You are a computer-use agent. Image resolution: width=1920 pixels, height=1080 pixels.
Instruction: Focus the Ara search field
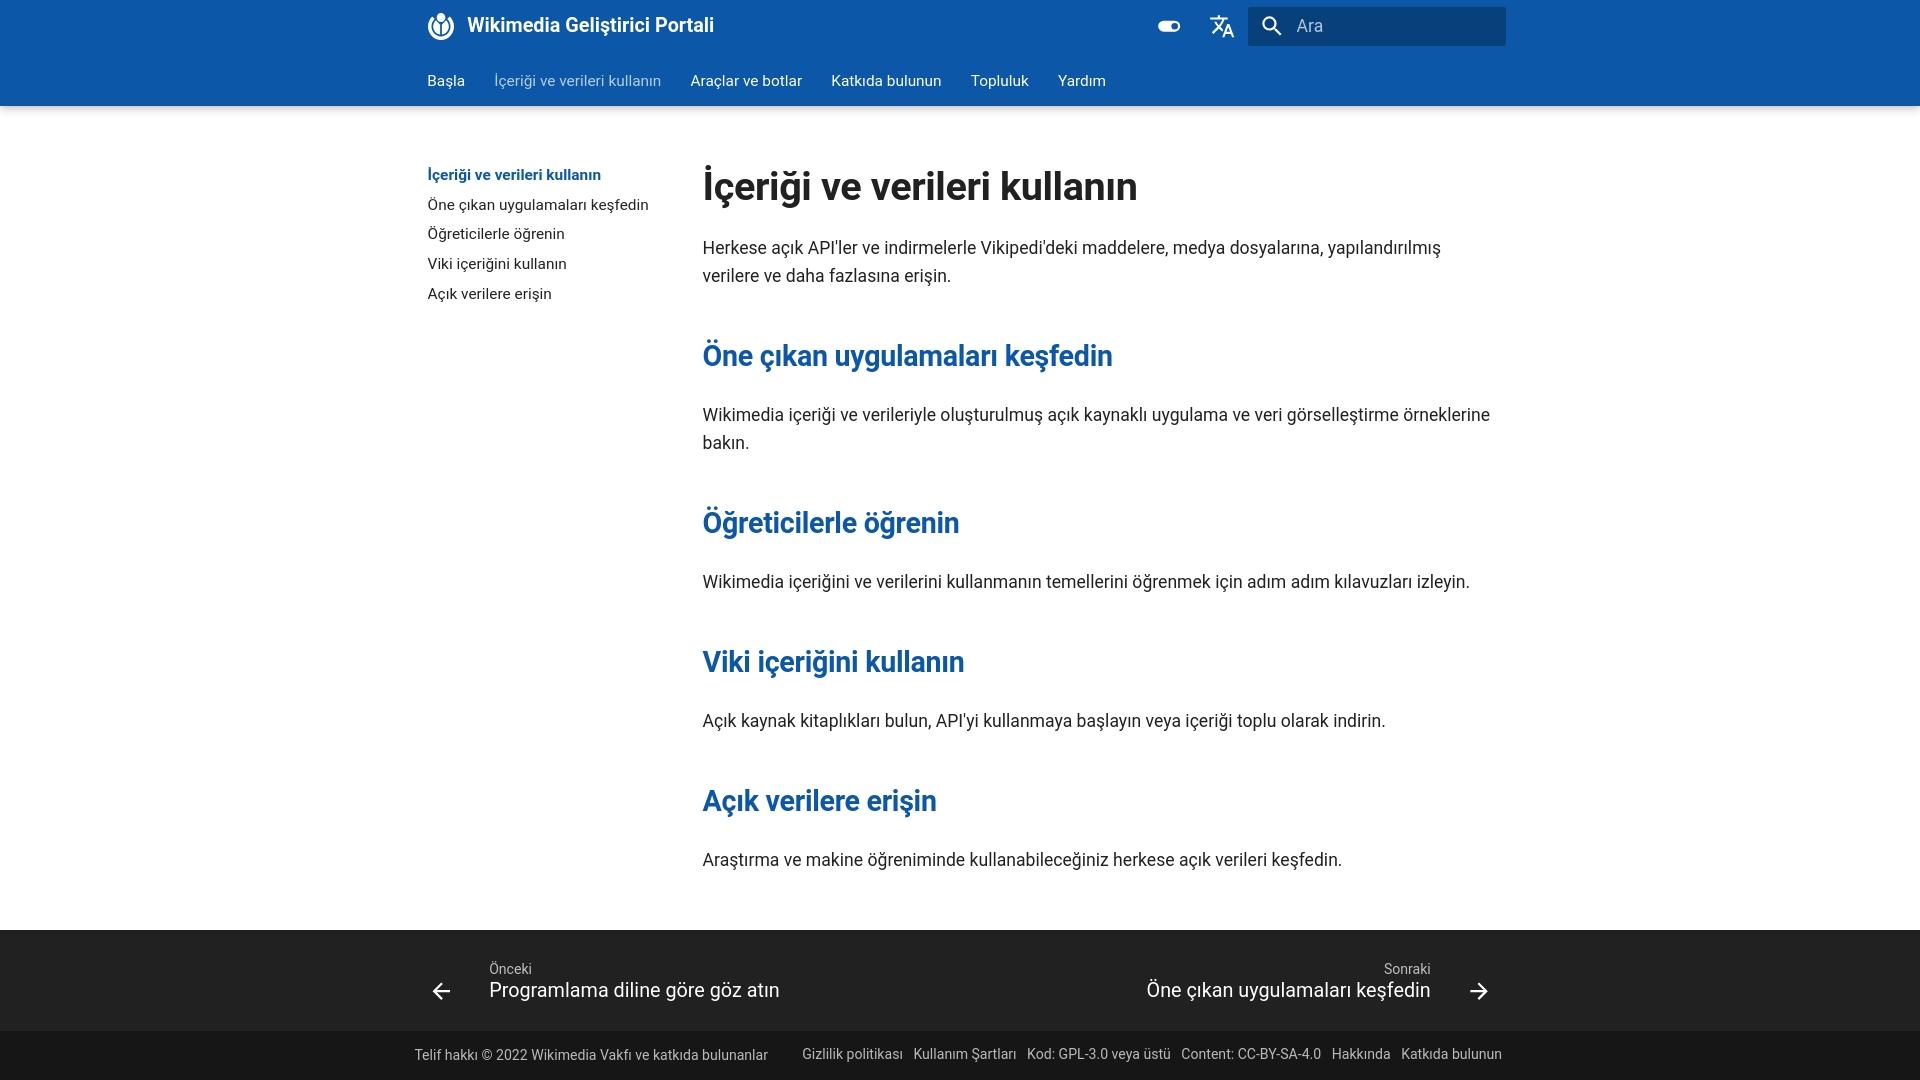tap(1377, 26)
